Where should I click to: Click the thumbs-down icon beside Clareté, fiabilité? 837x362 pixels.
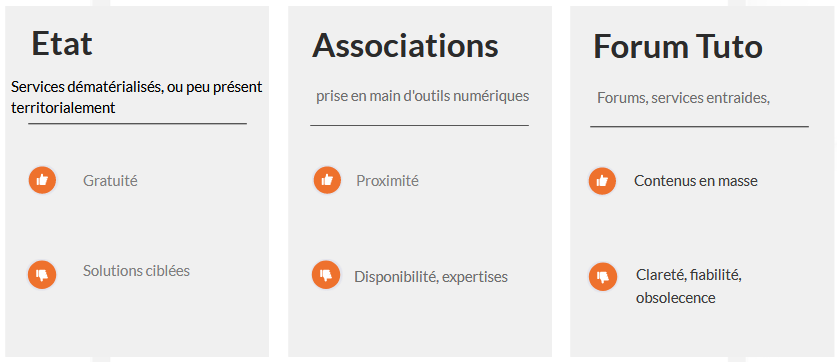click(x=603, y=277)
